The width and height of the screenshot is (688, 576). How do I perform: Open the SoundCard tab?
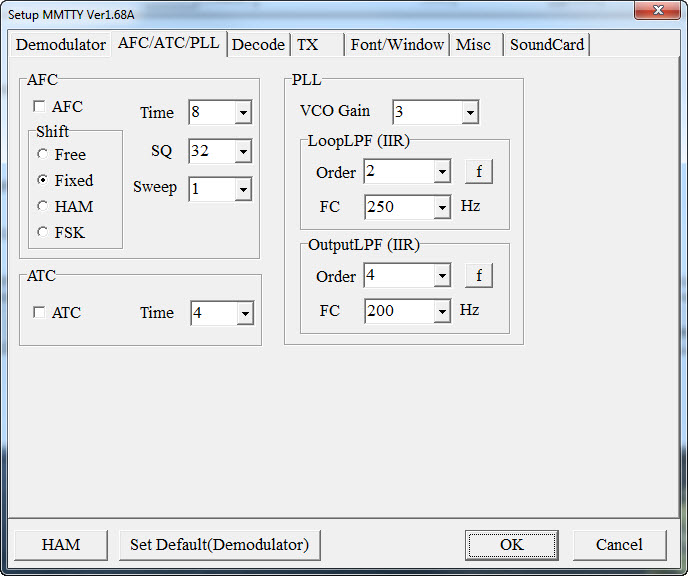(x=546, y=44)
